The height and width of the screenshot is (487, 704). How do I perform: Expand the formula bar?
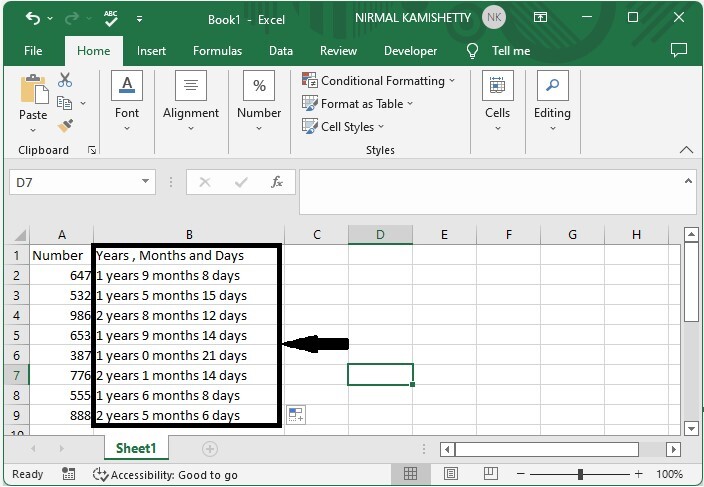click(688, 181)
